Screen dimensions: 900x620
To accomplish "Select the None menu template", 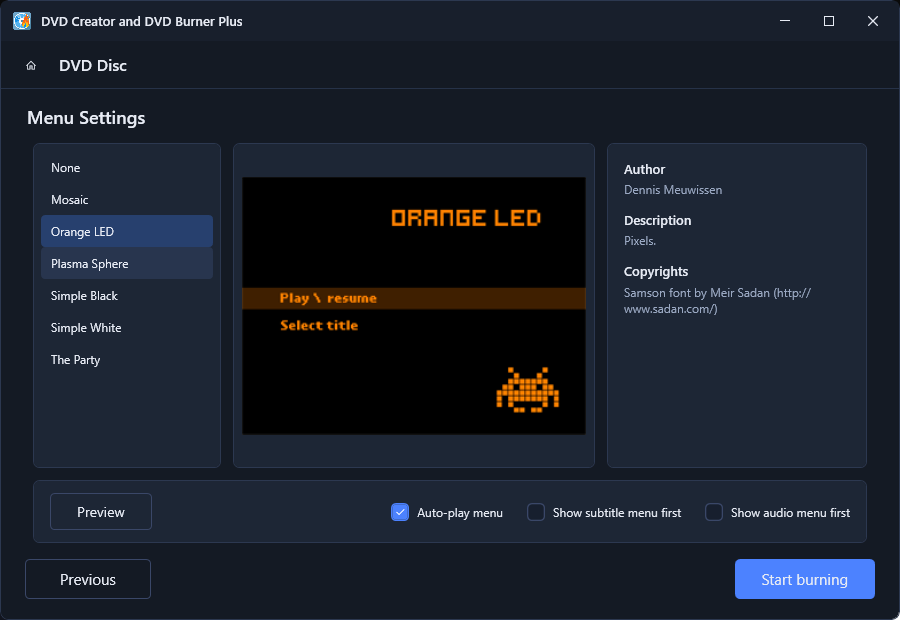I will [127, 168].
